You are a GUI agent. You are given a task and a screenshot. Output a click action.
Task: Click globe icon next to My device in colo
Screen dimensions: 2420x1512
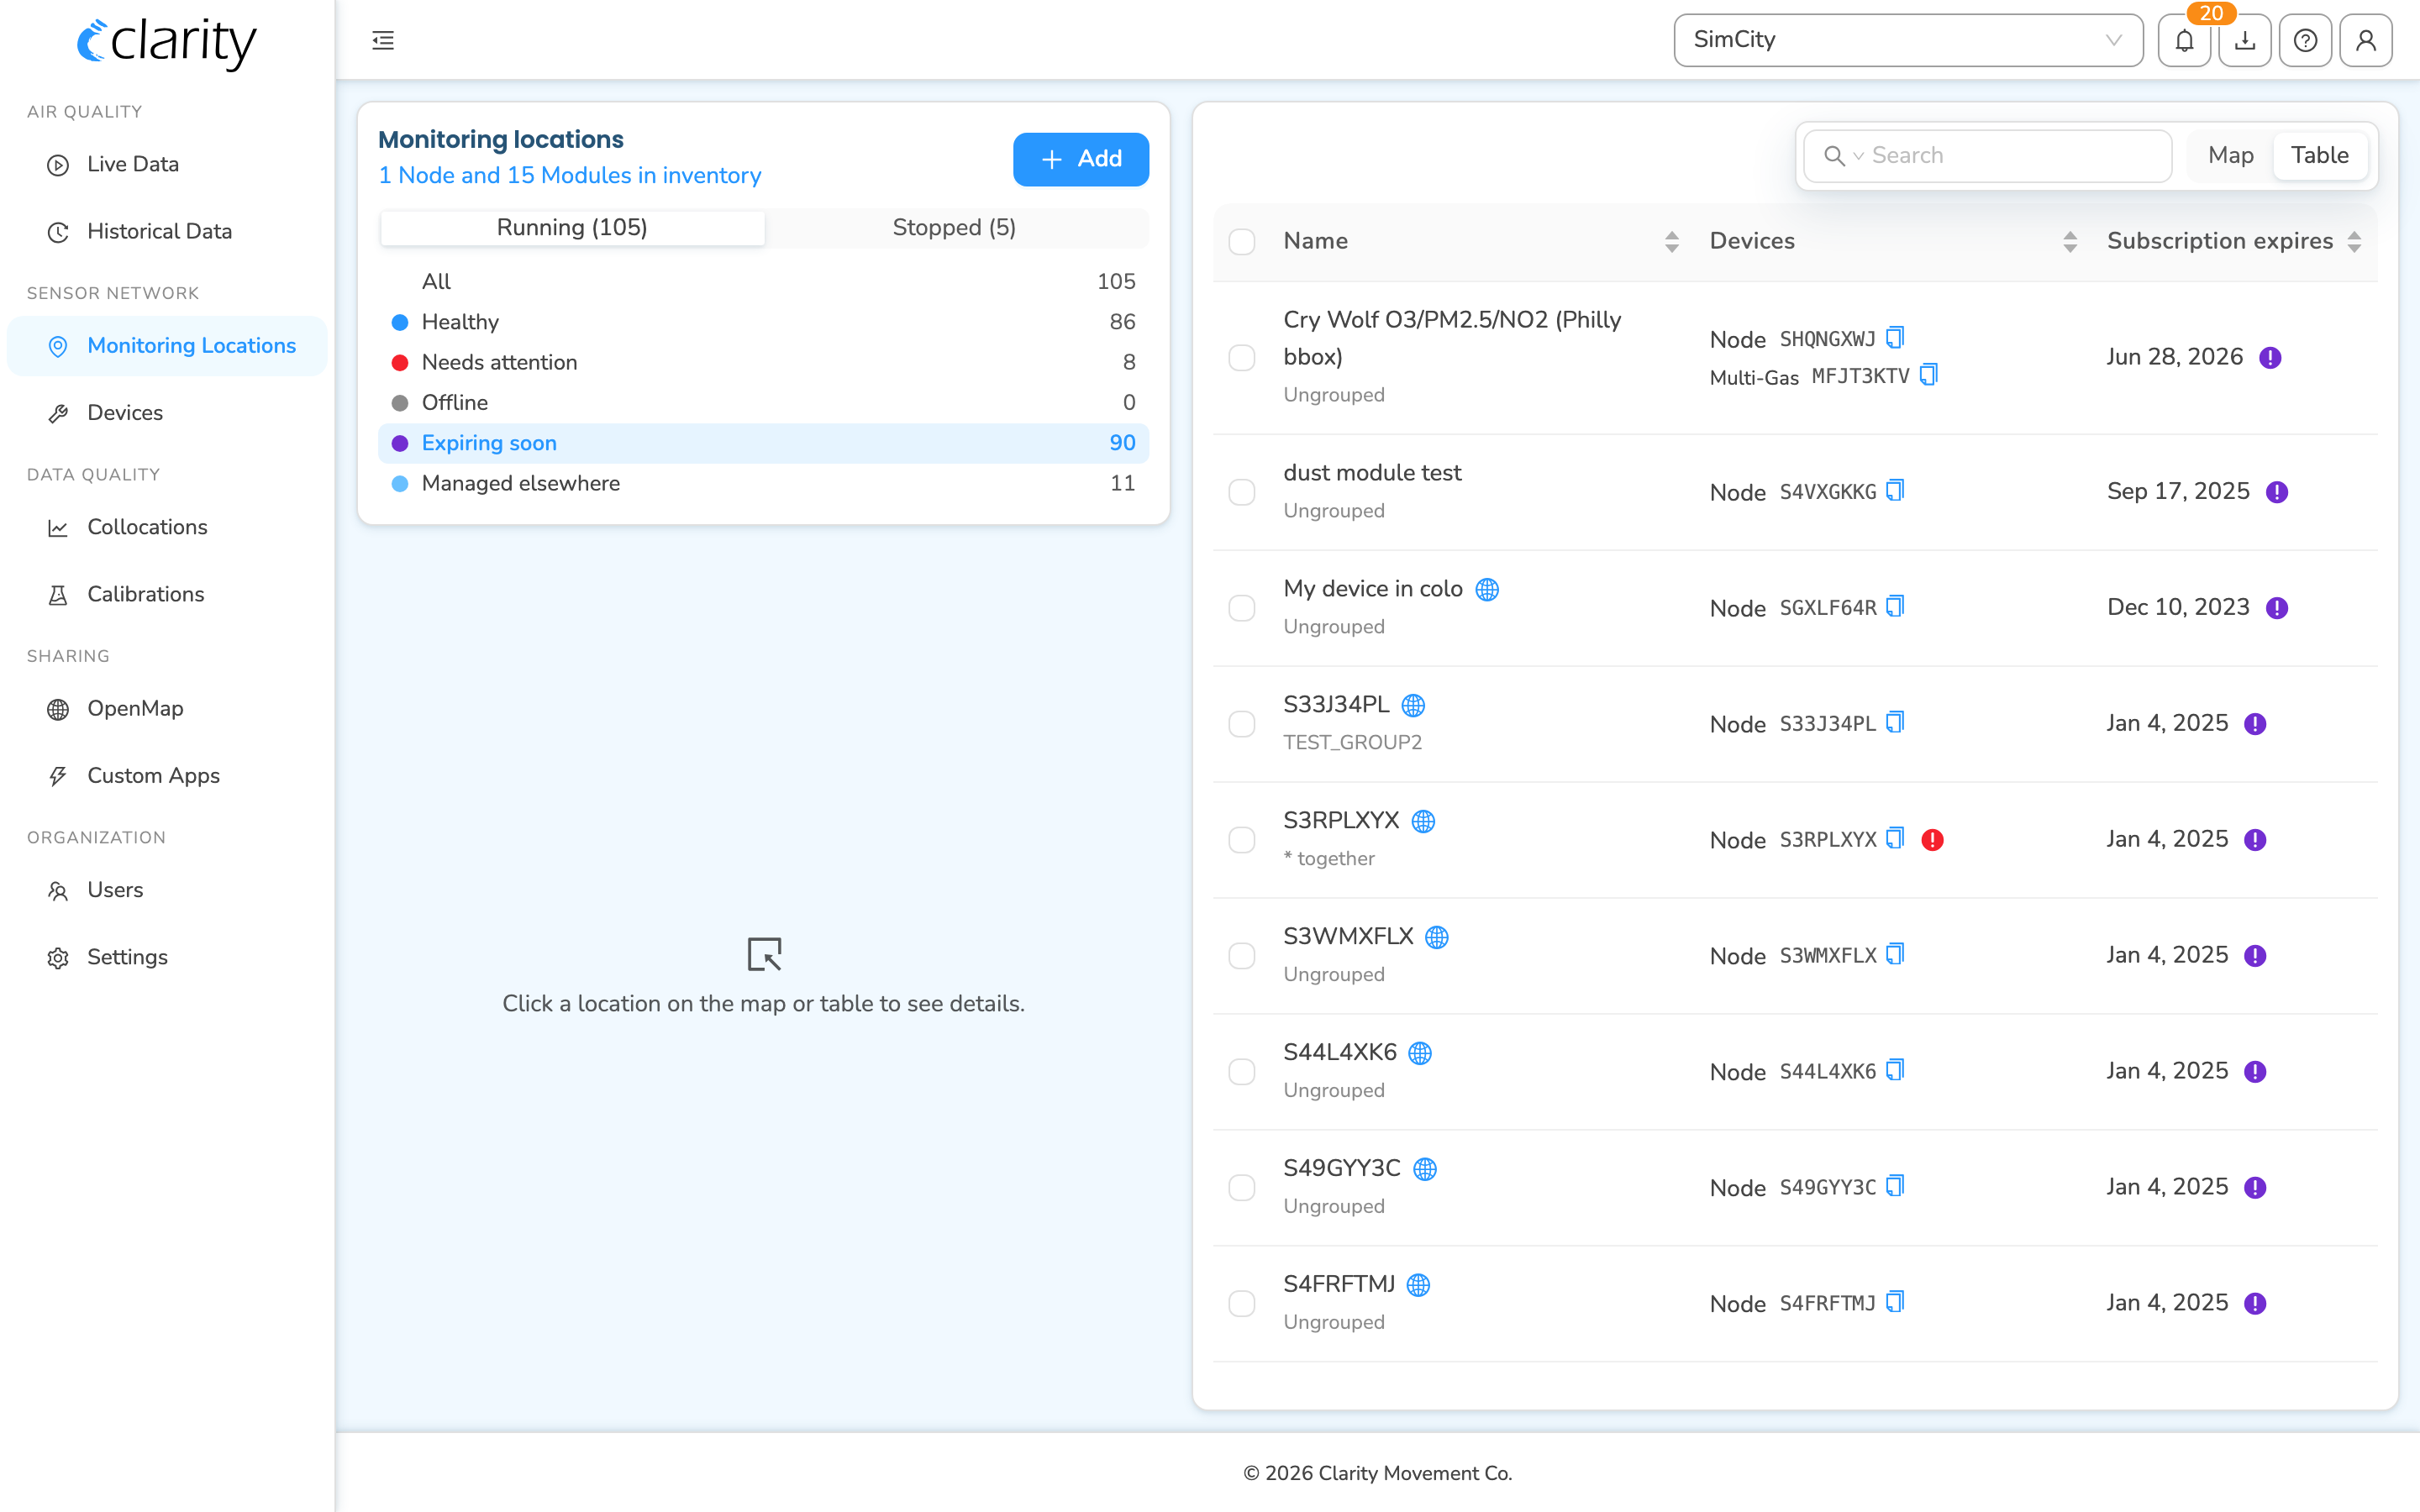[x=1487, y=590]
